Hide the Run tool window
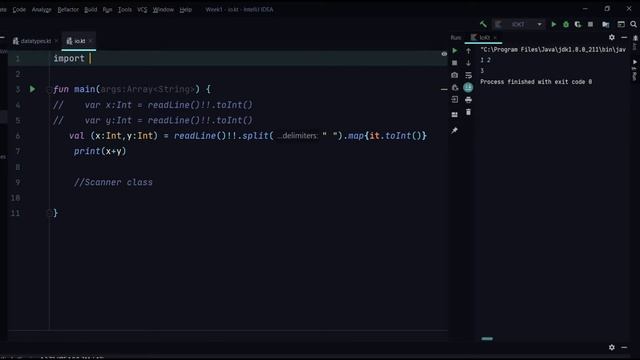640x360 pixels. [x=624, y=37]
